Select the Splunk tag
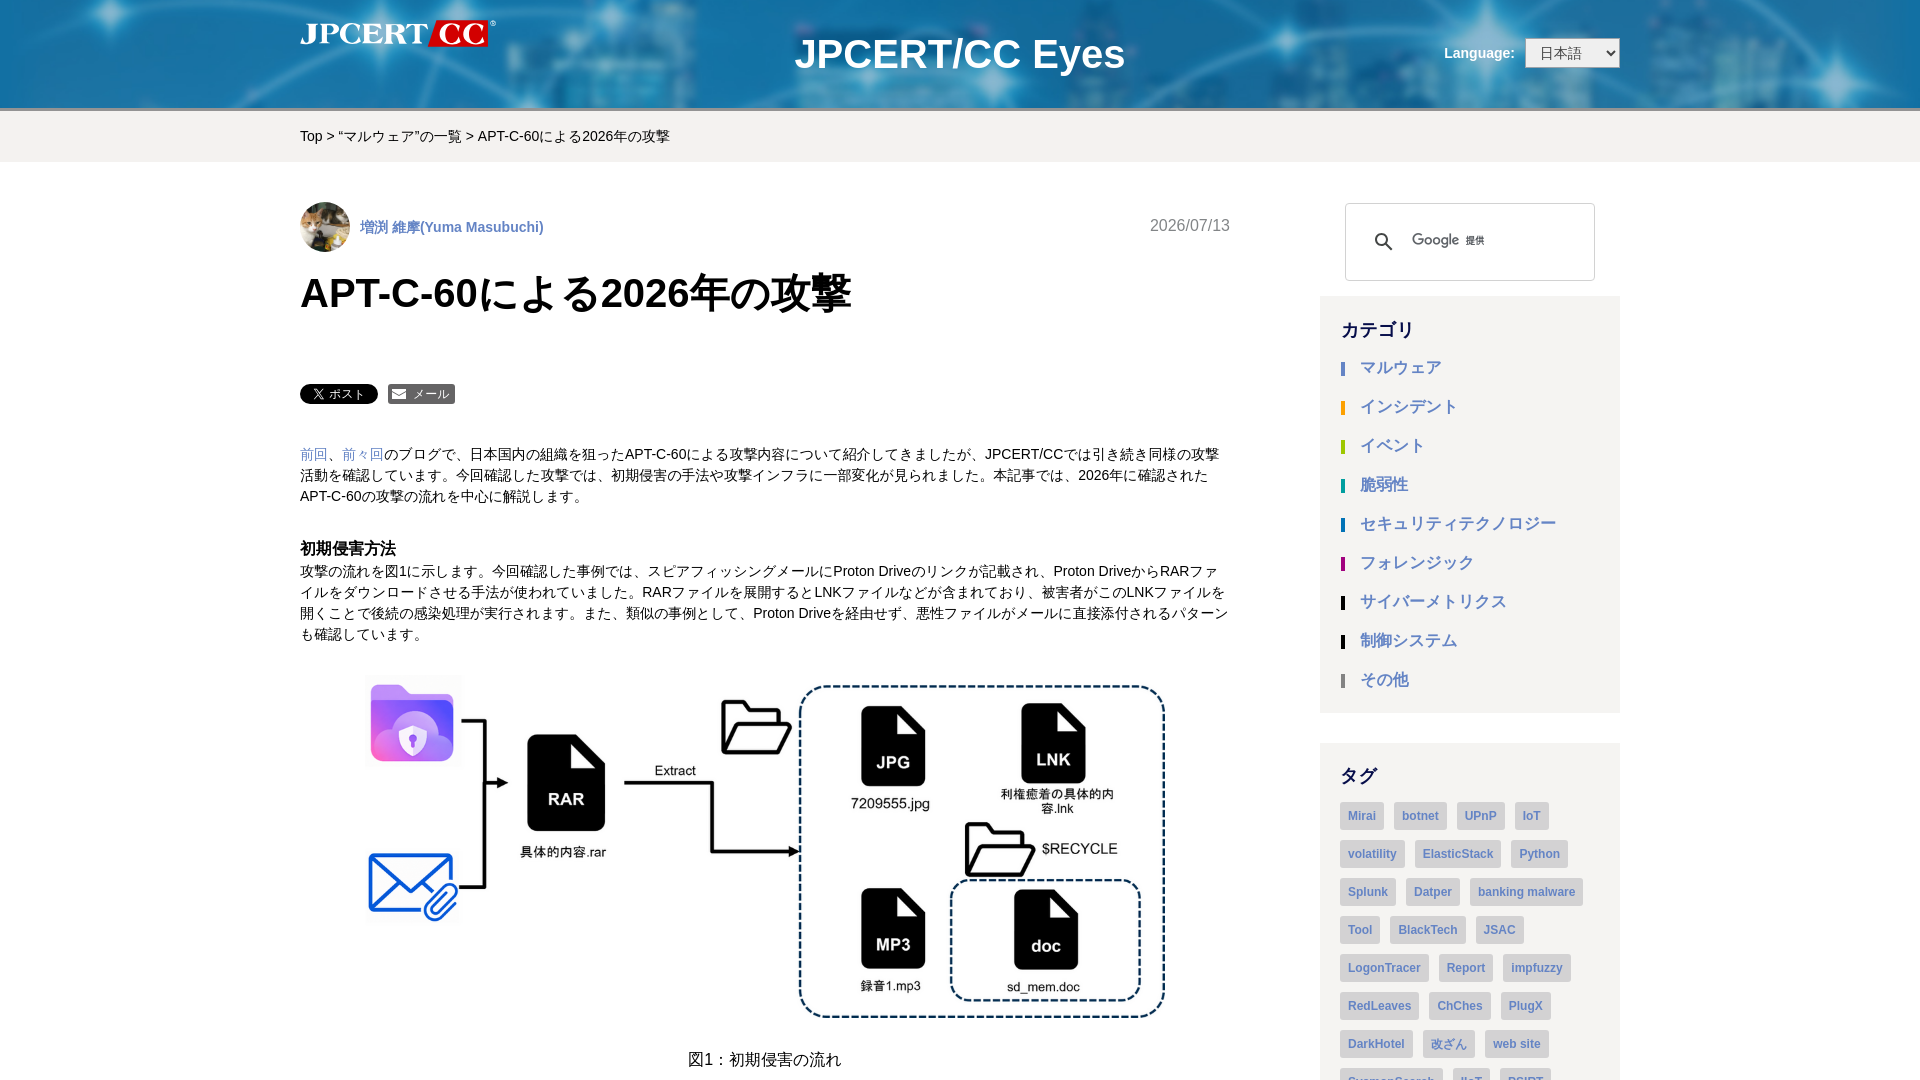 point(1368,892)
